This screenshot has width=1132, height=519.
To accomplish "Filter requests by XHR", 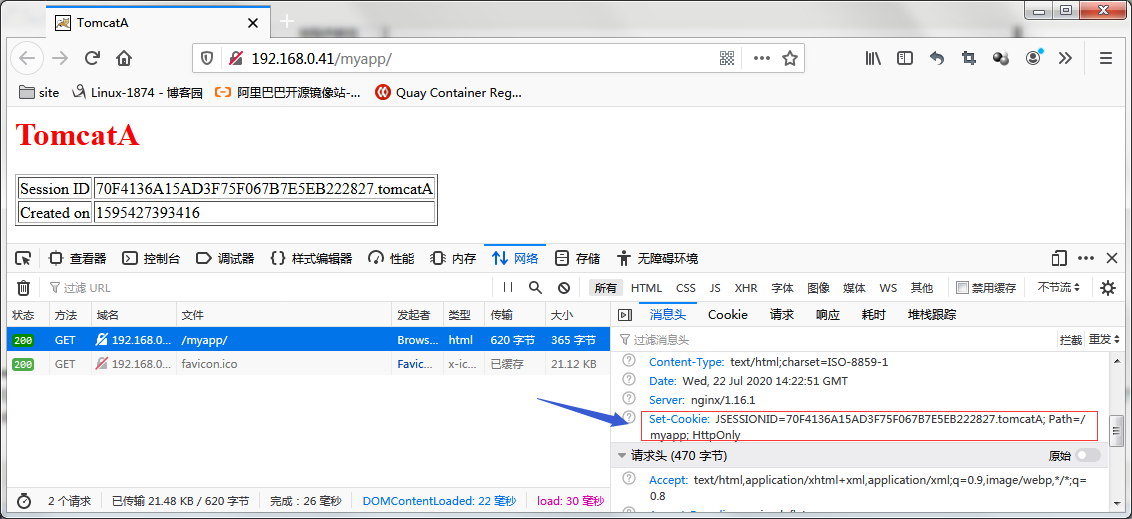I will pyautogui.click(x=746, y=288).
